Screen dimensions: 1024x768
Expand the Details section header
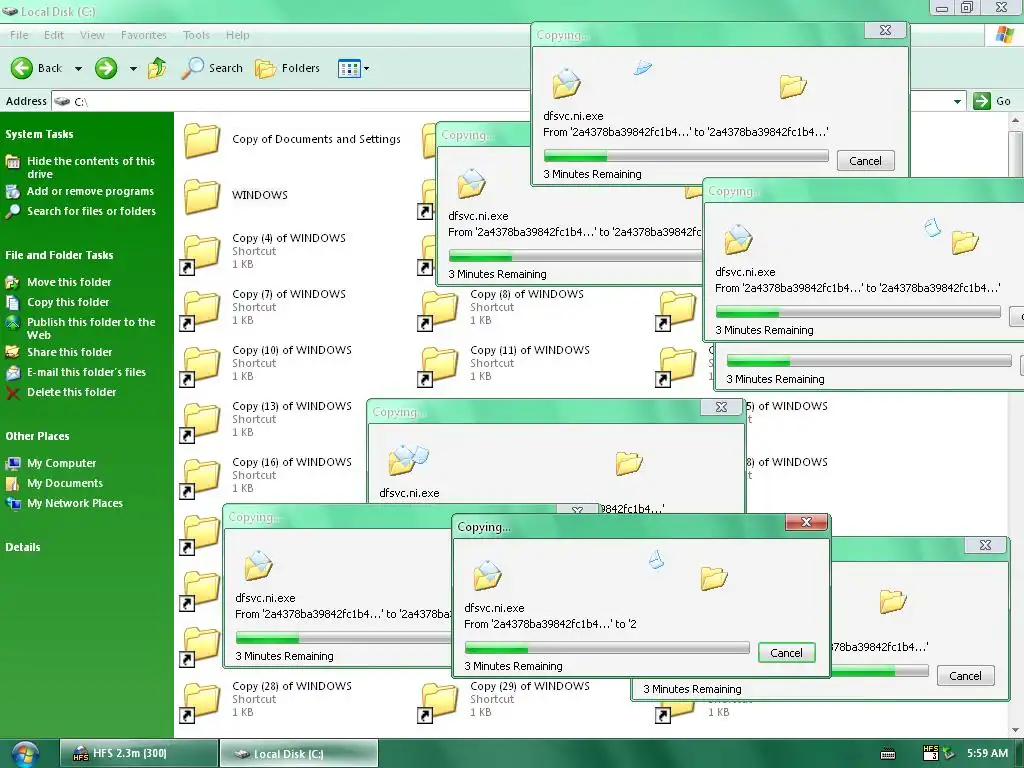point(23,547)
